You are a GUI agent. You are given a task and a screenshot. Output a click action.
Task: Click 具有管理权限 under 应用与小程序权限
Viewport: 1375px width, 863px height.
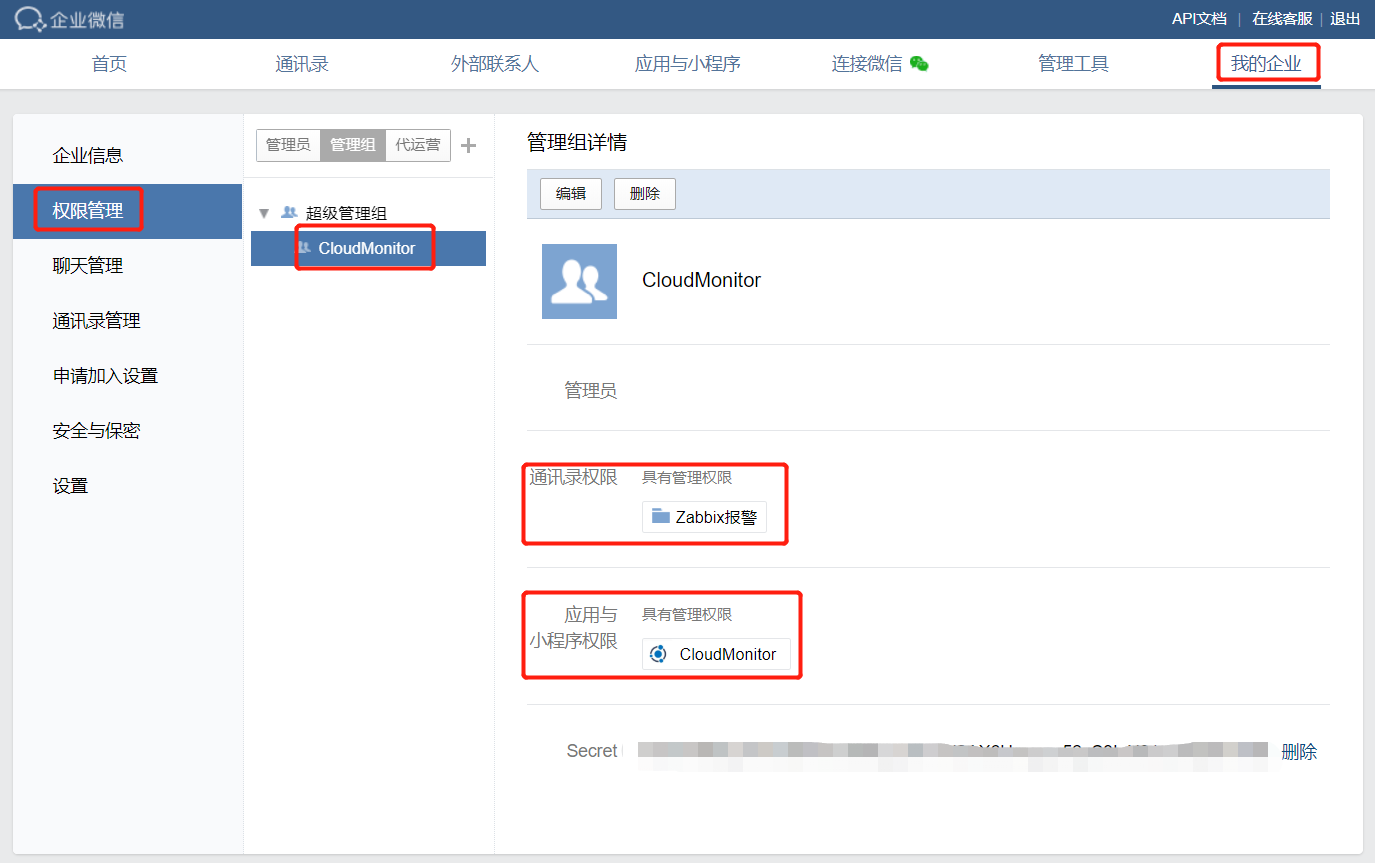pyautogui.click(x=687, y=615)
